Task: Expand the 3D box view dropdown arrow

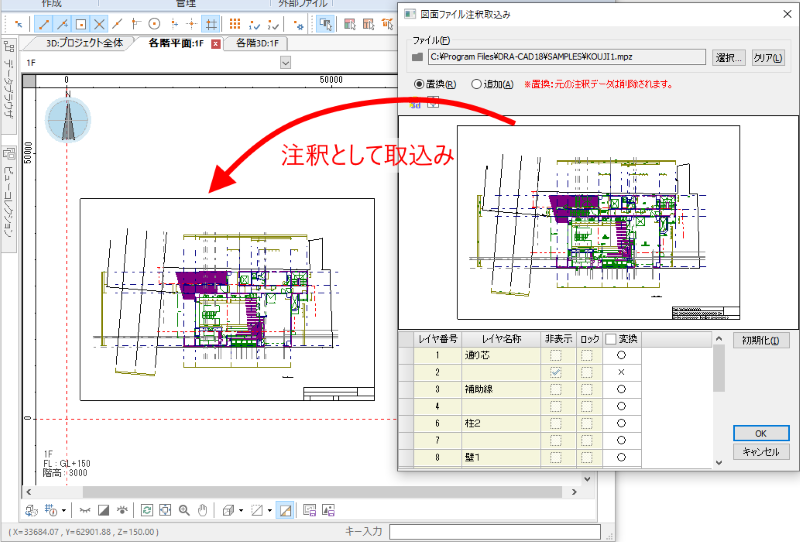Action: 242,510
